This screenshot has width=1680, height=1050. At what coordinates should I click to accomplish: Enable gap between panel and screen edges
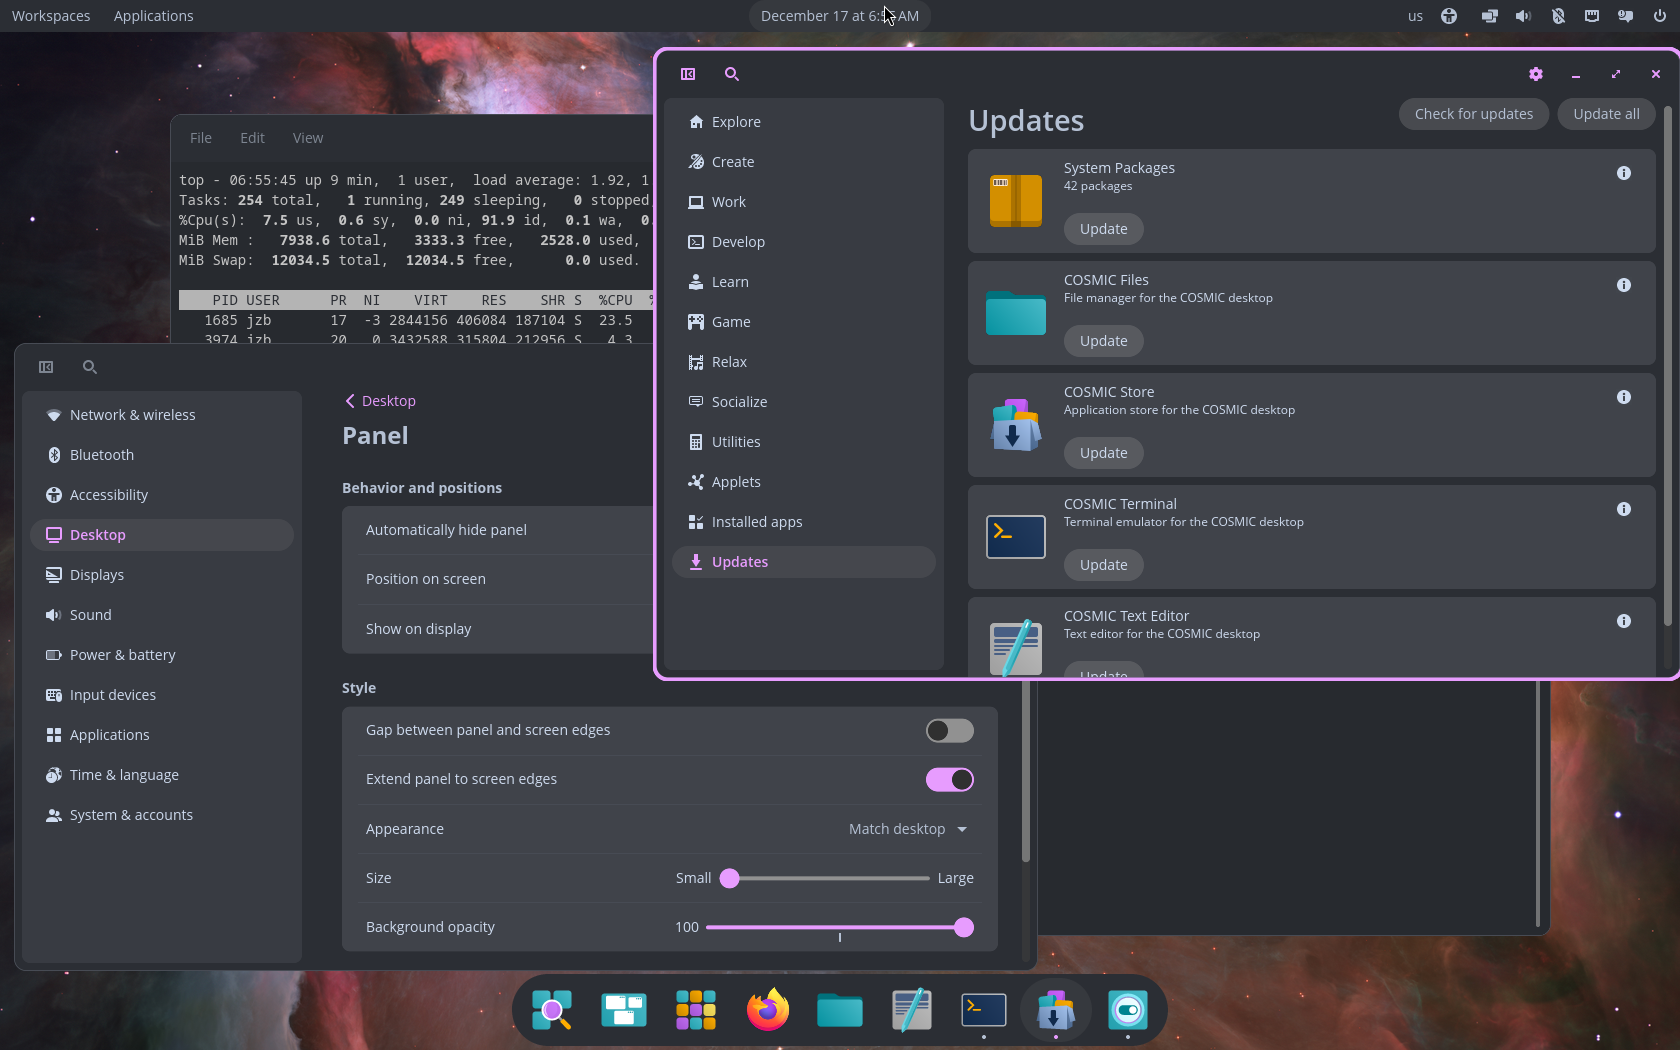click(x=949, y=731)
